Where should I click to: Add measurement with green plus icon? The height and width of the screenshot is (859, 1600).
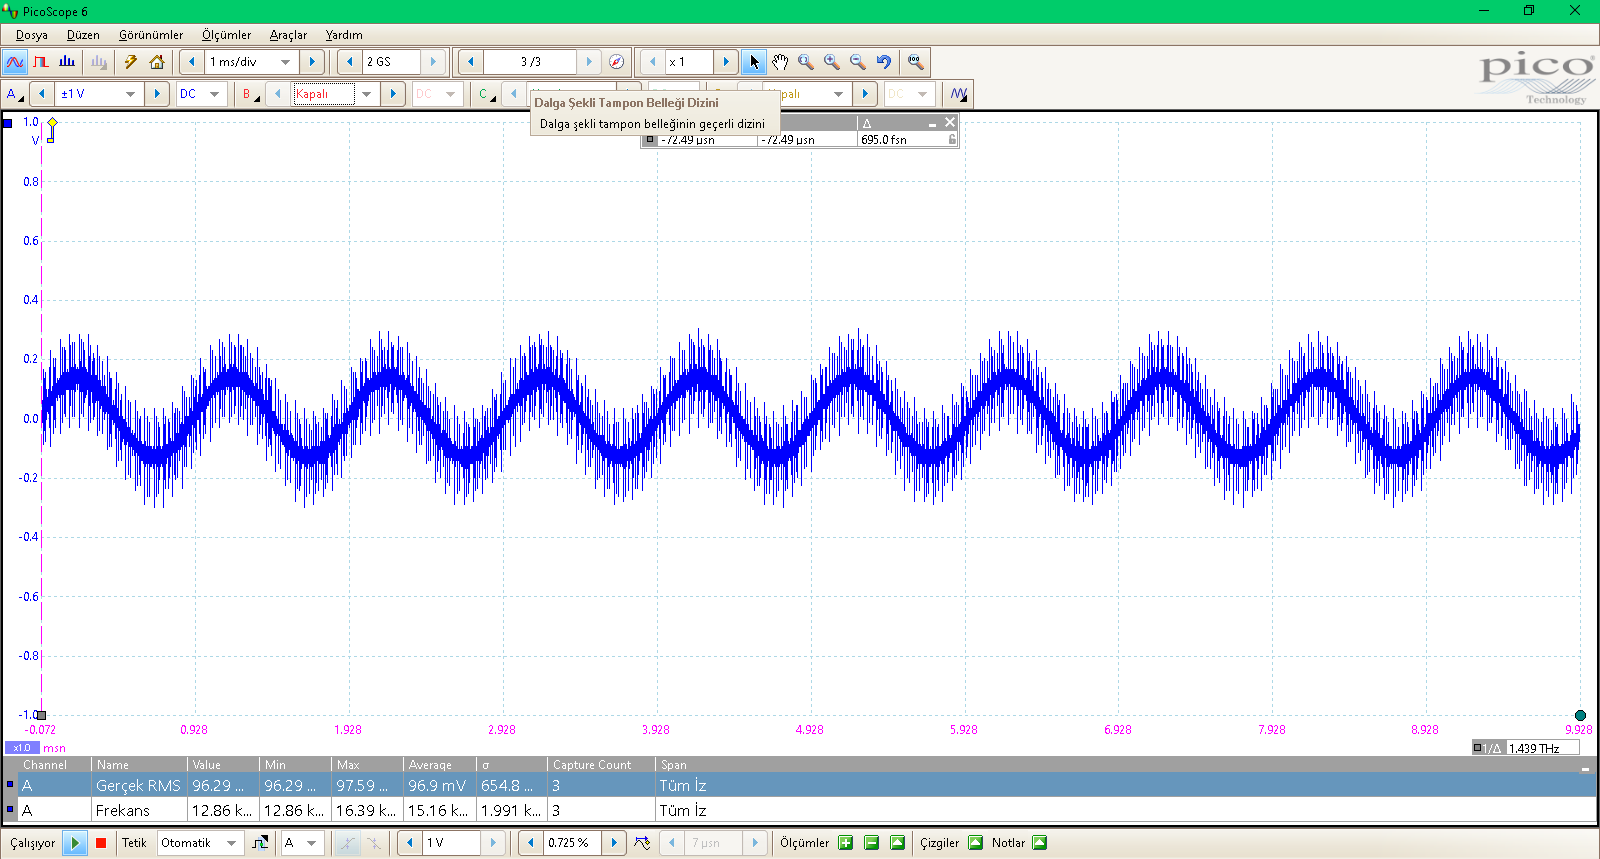click(846, 843)
